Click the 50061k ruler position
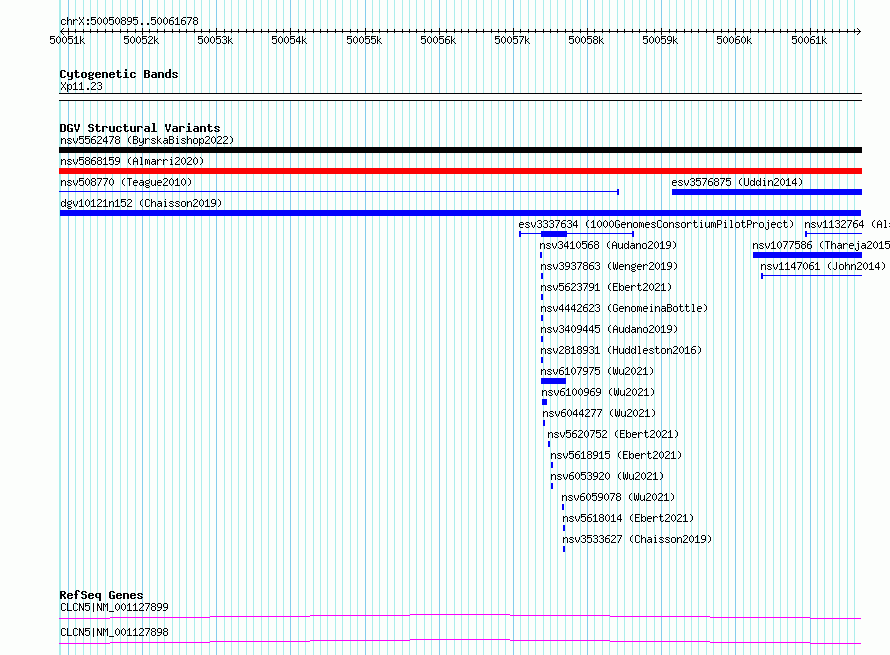 [809, 40]
